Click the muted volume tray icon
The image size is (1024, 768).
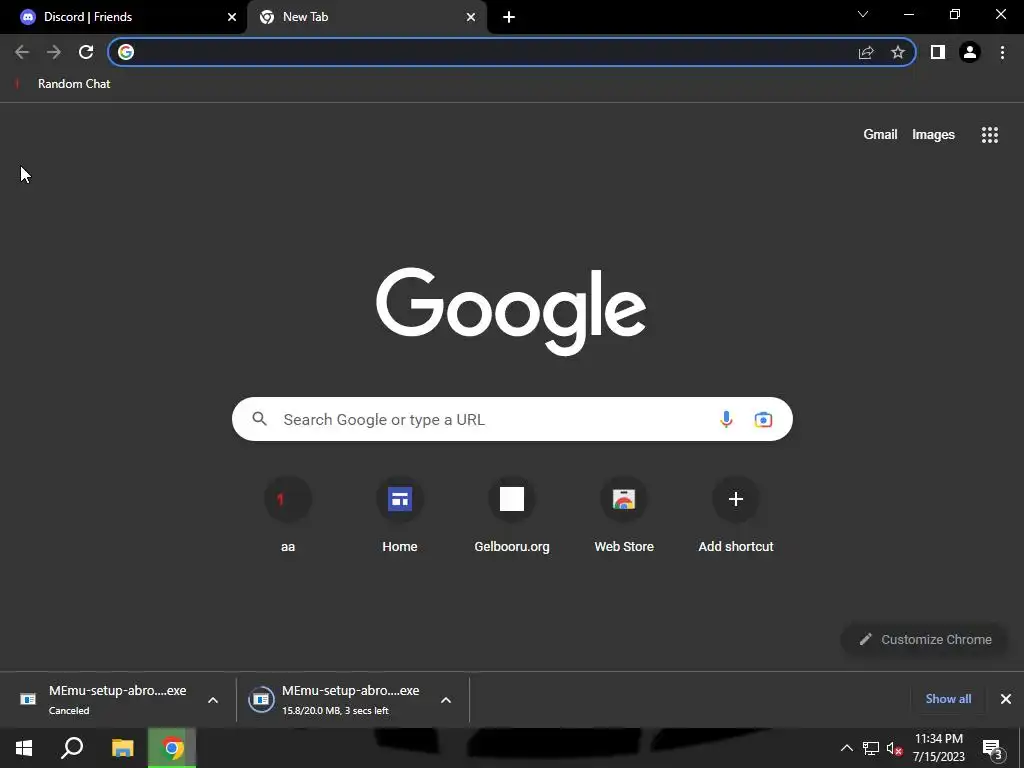[894, 748]
